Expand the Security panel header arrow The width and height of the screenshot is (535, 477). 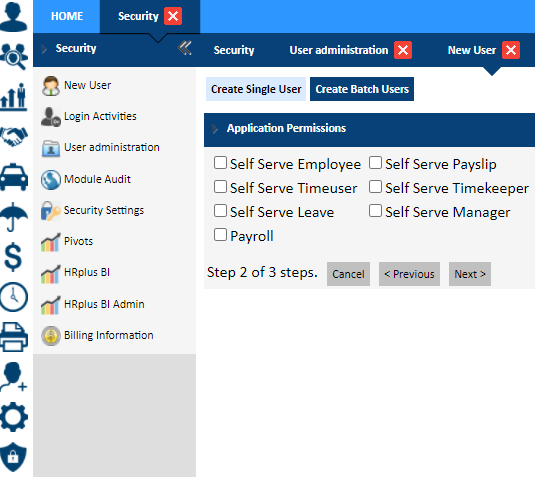tap(44, 49)
